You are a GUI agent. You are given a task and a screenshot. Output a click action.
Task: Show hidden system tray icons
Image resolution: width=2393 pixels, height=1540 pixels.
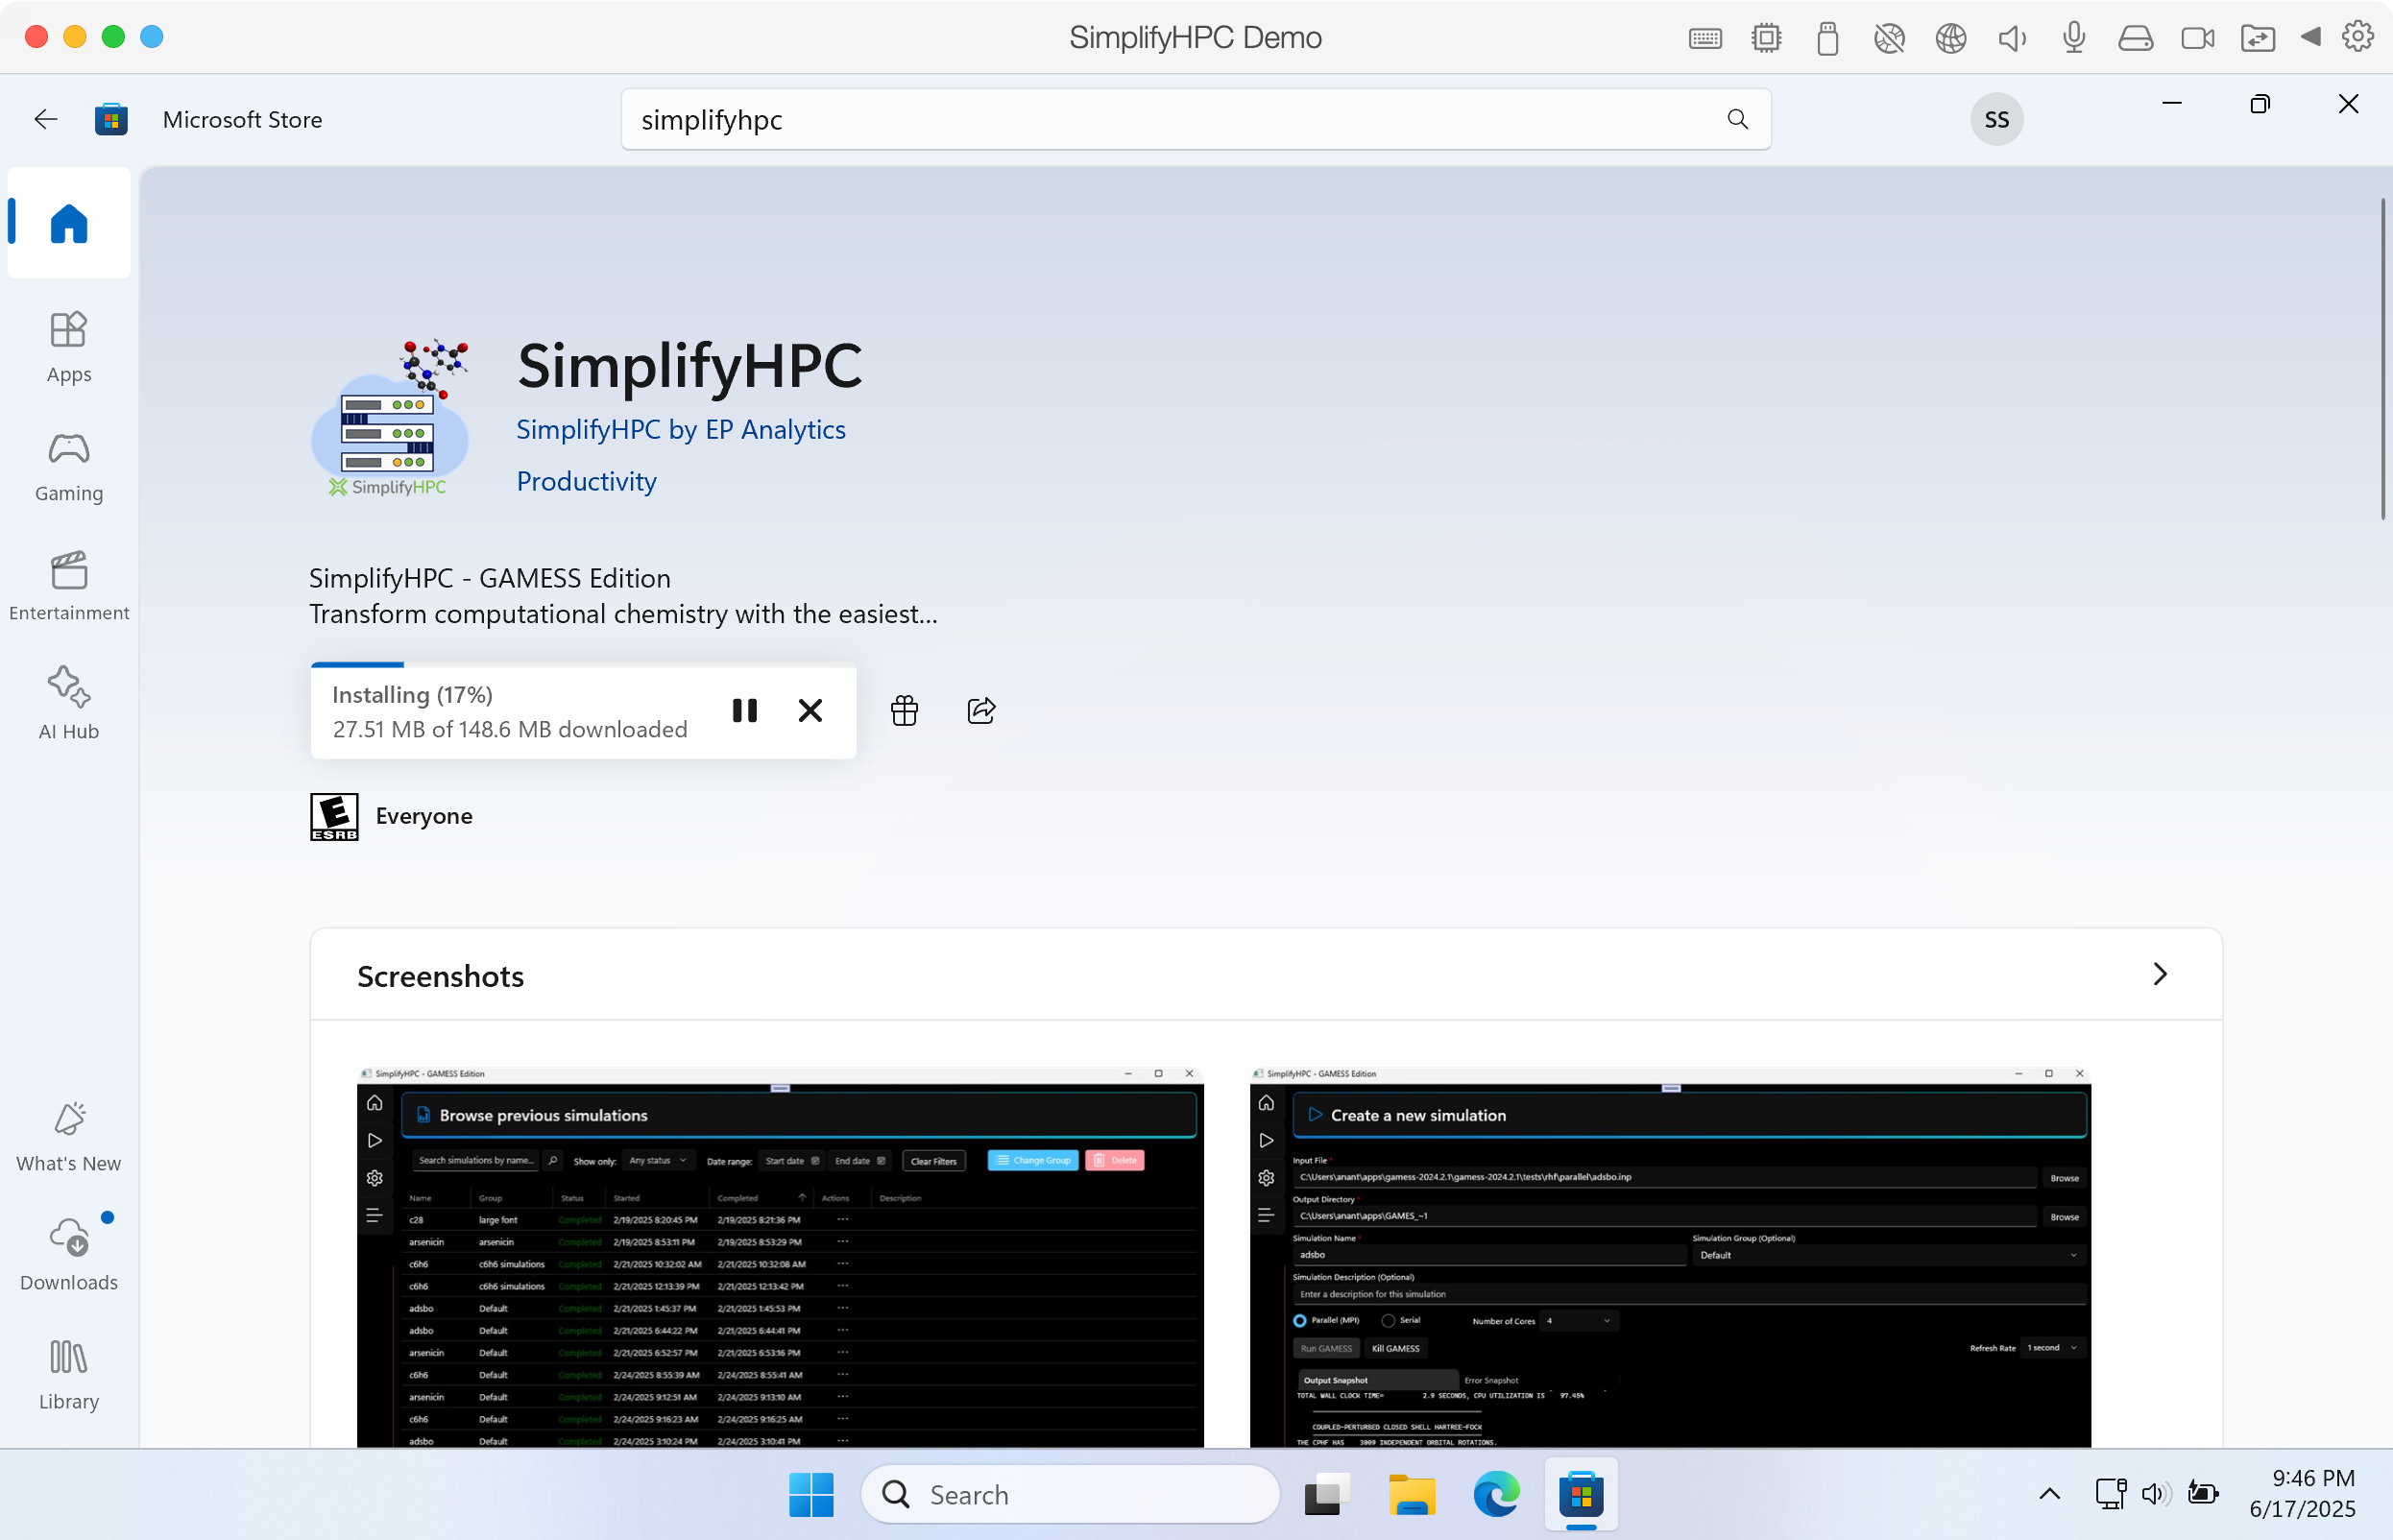click(x=2049, y=1494)
